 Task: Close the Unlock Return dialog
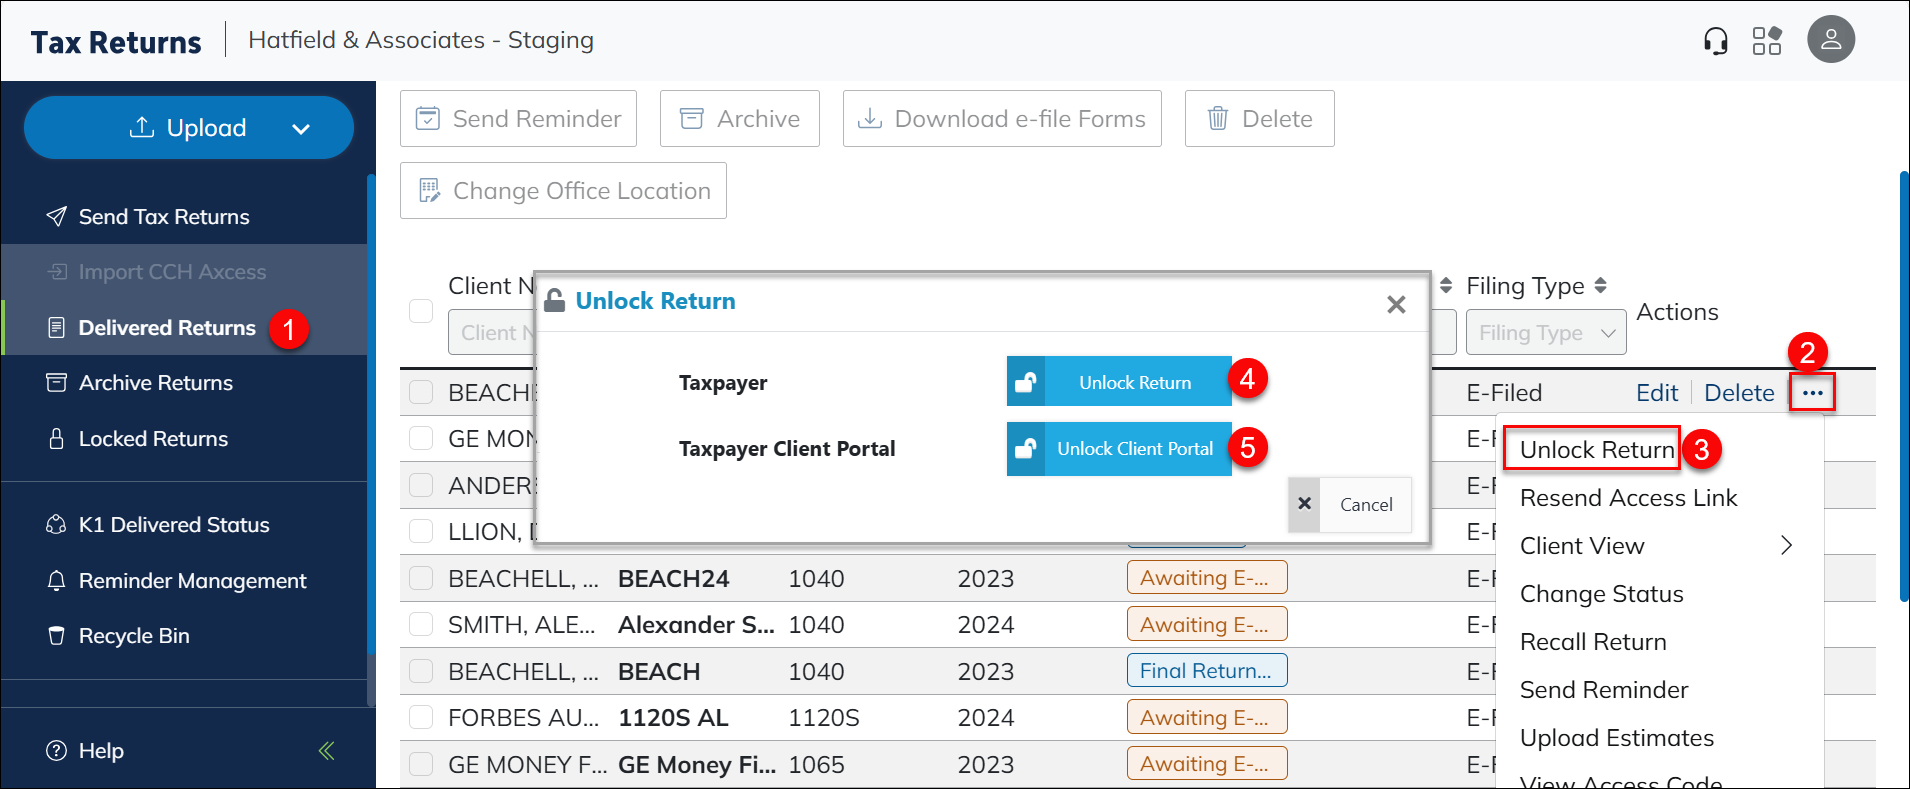(x=1396, y=304)
